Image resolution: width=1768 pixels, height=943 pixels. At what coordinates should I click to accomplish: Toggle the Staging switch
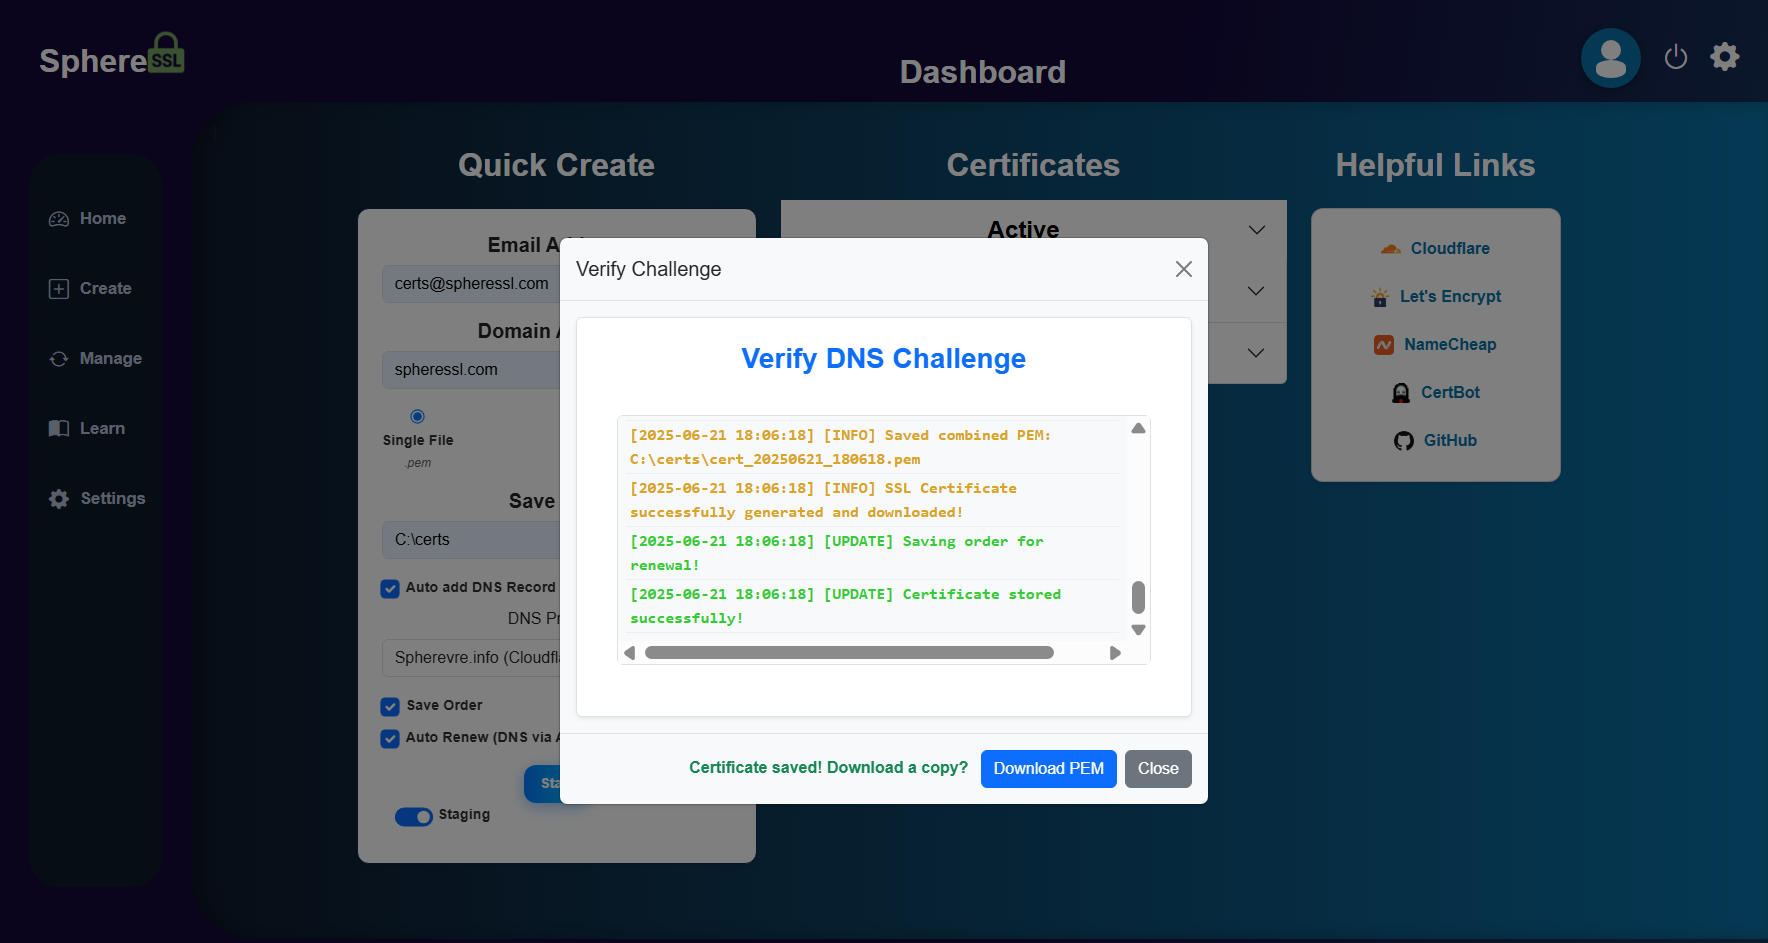coord(413,817)
